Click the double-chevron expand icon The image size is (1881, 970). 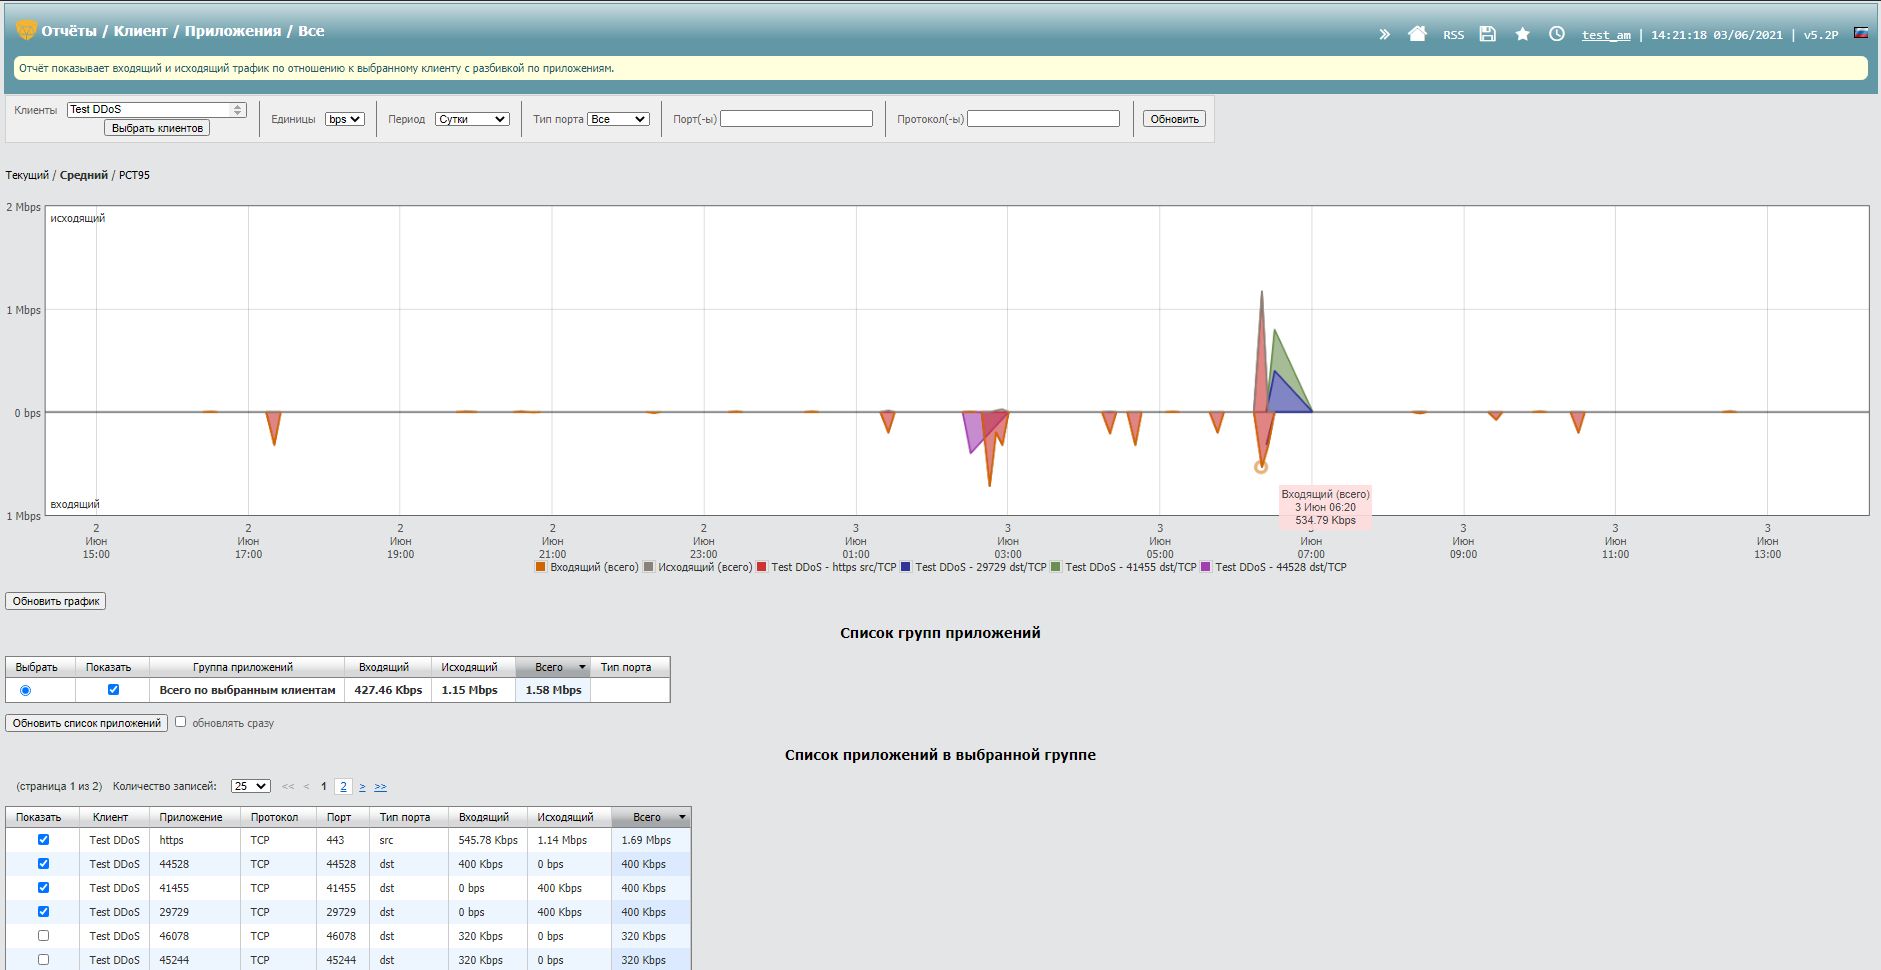coord(1385,34)
